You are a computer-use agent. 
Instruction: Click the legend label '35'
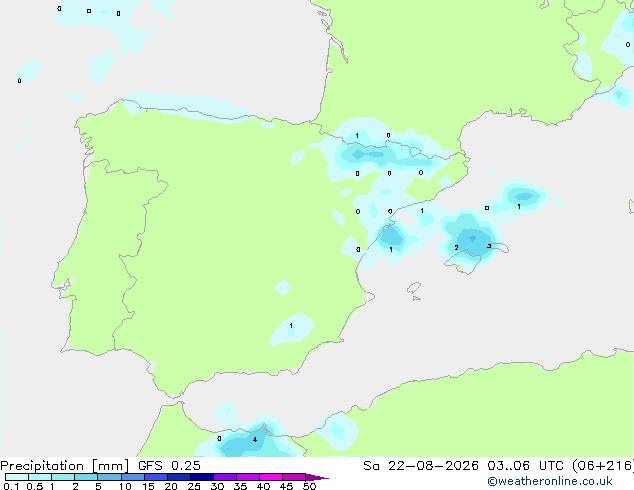[240, 486]
